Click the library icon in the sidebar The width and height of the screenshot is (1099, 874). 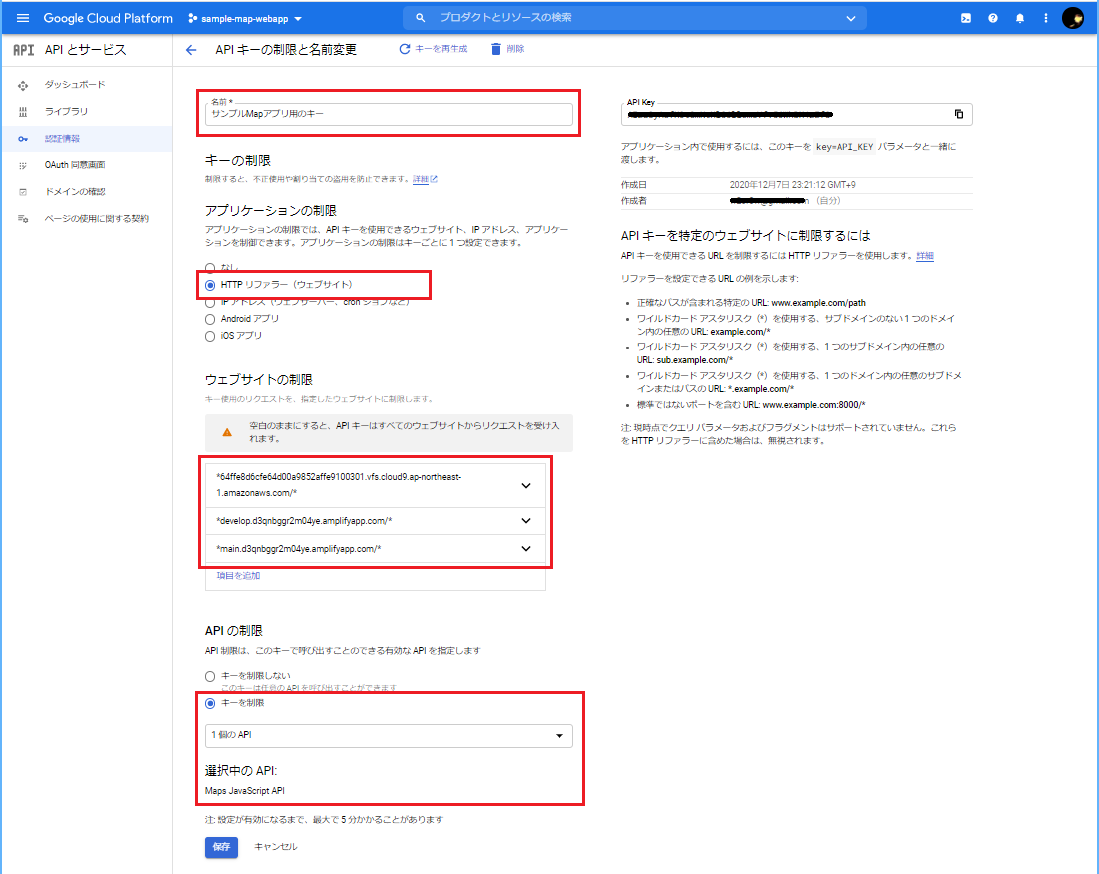23,112
